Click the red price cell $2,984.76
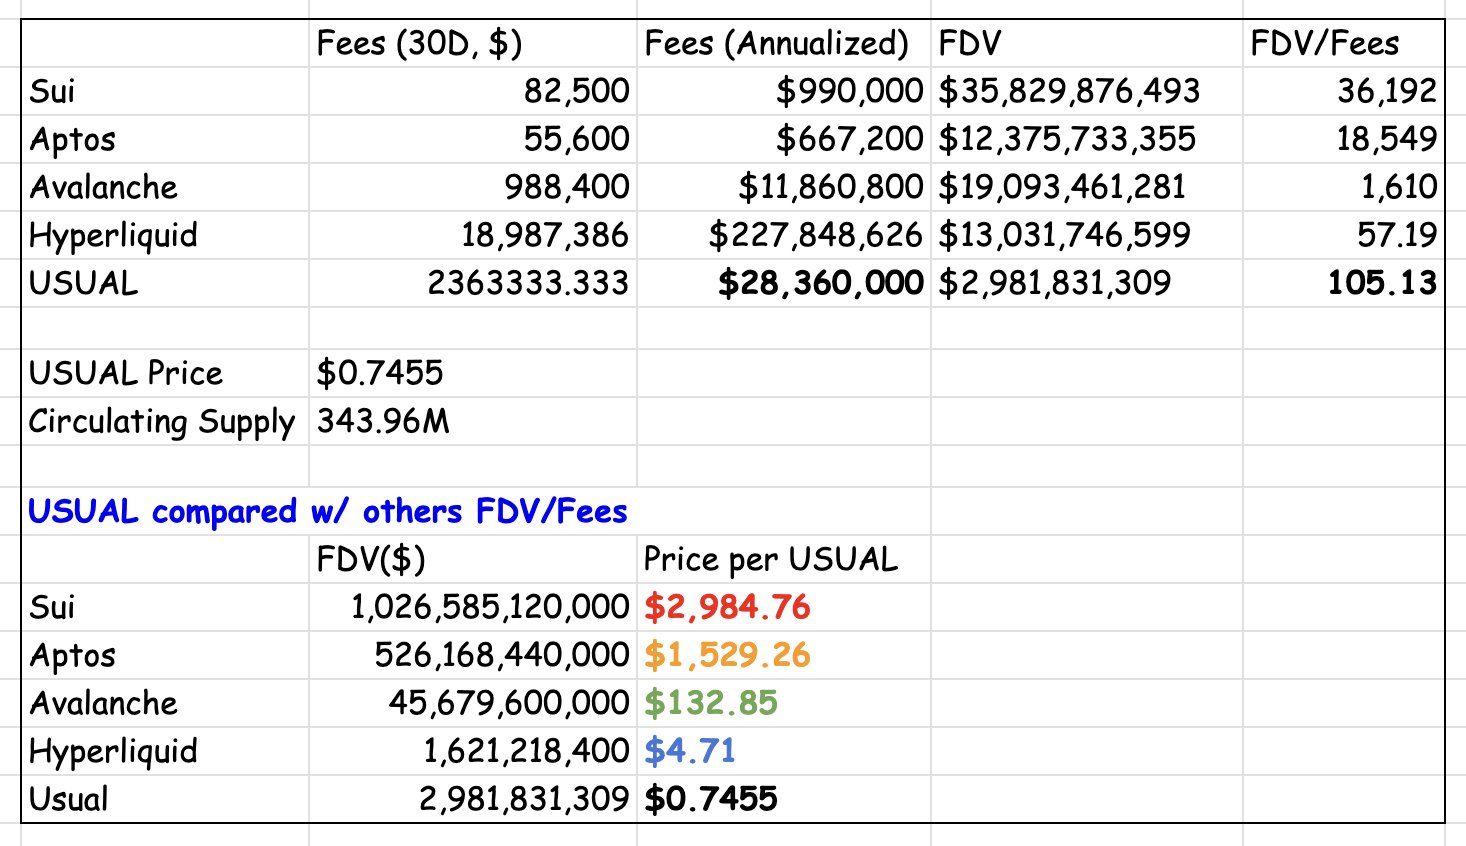Screen dimensions: 1466x846 (x=727, y=608)
